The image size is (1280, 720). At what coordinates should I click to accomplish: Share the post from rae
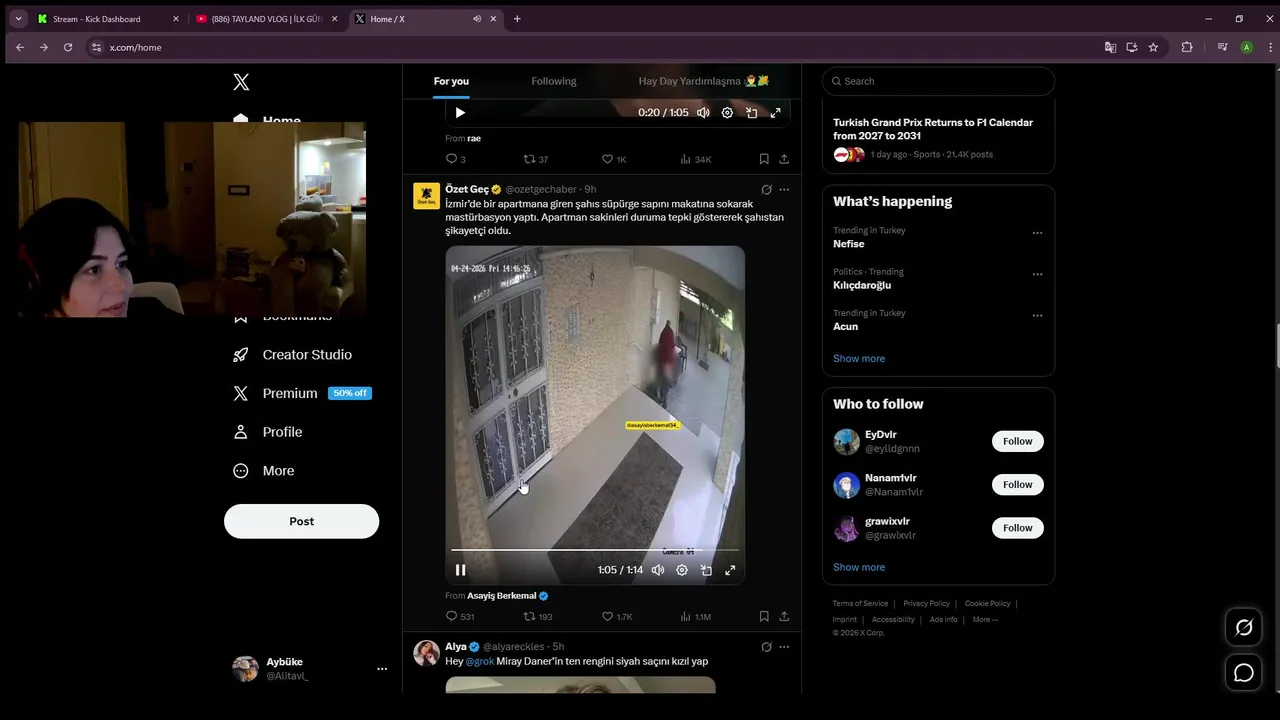point(784,159)
